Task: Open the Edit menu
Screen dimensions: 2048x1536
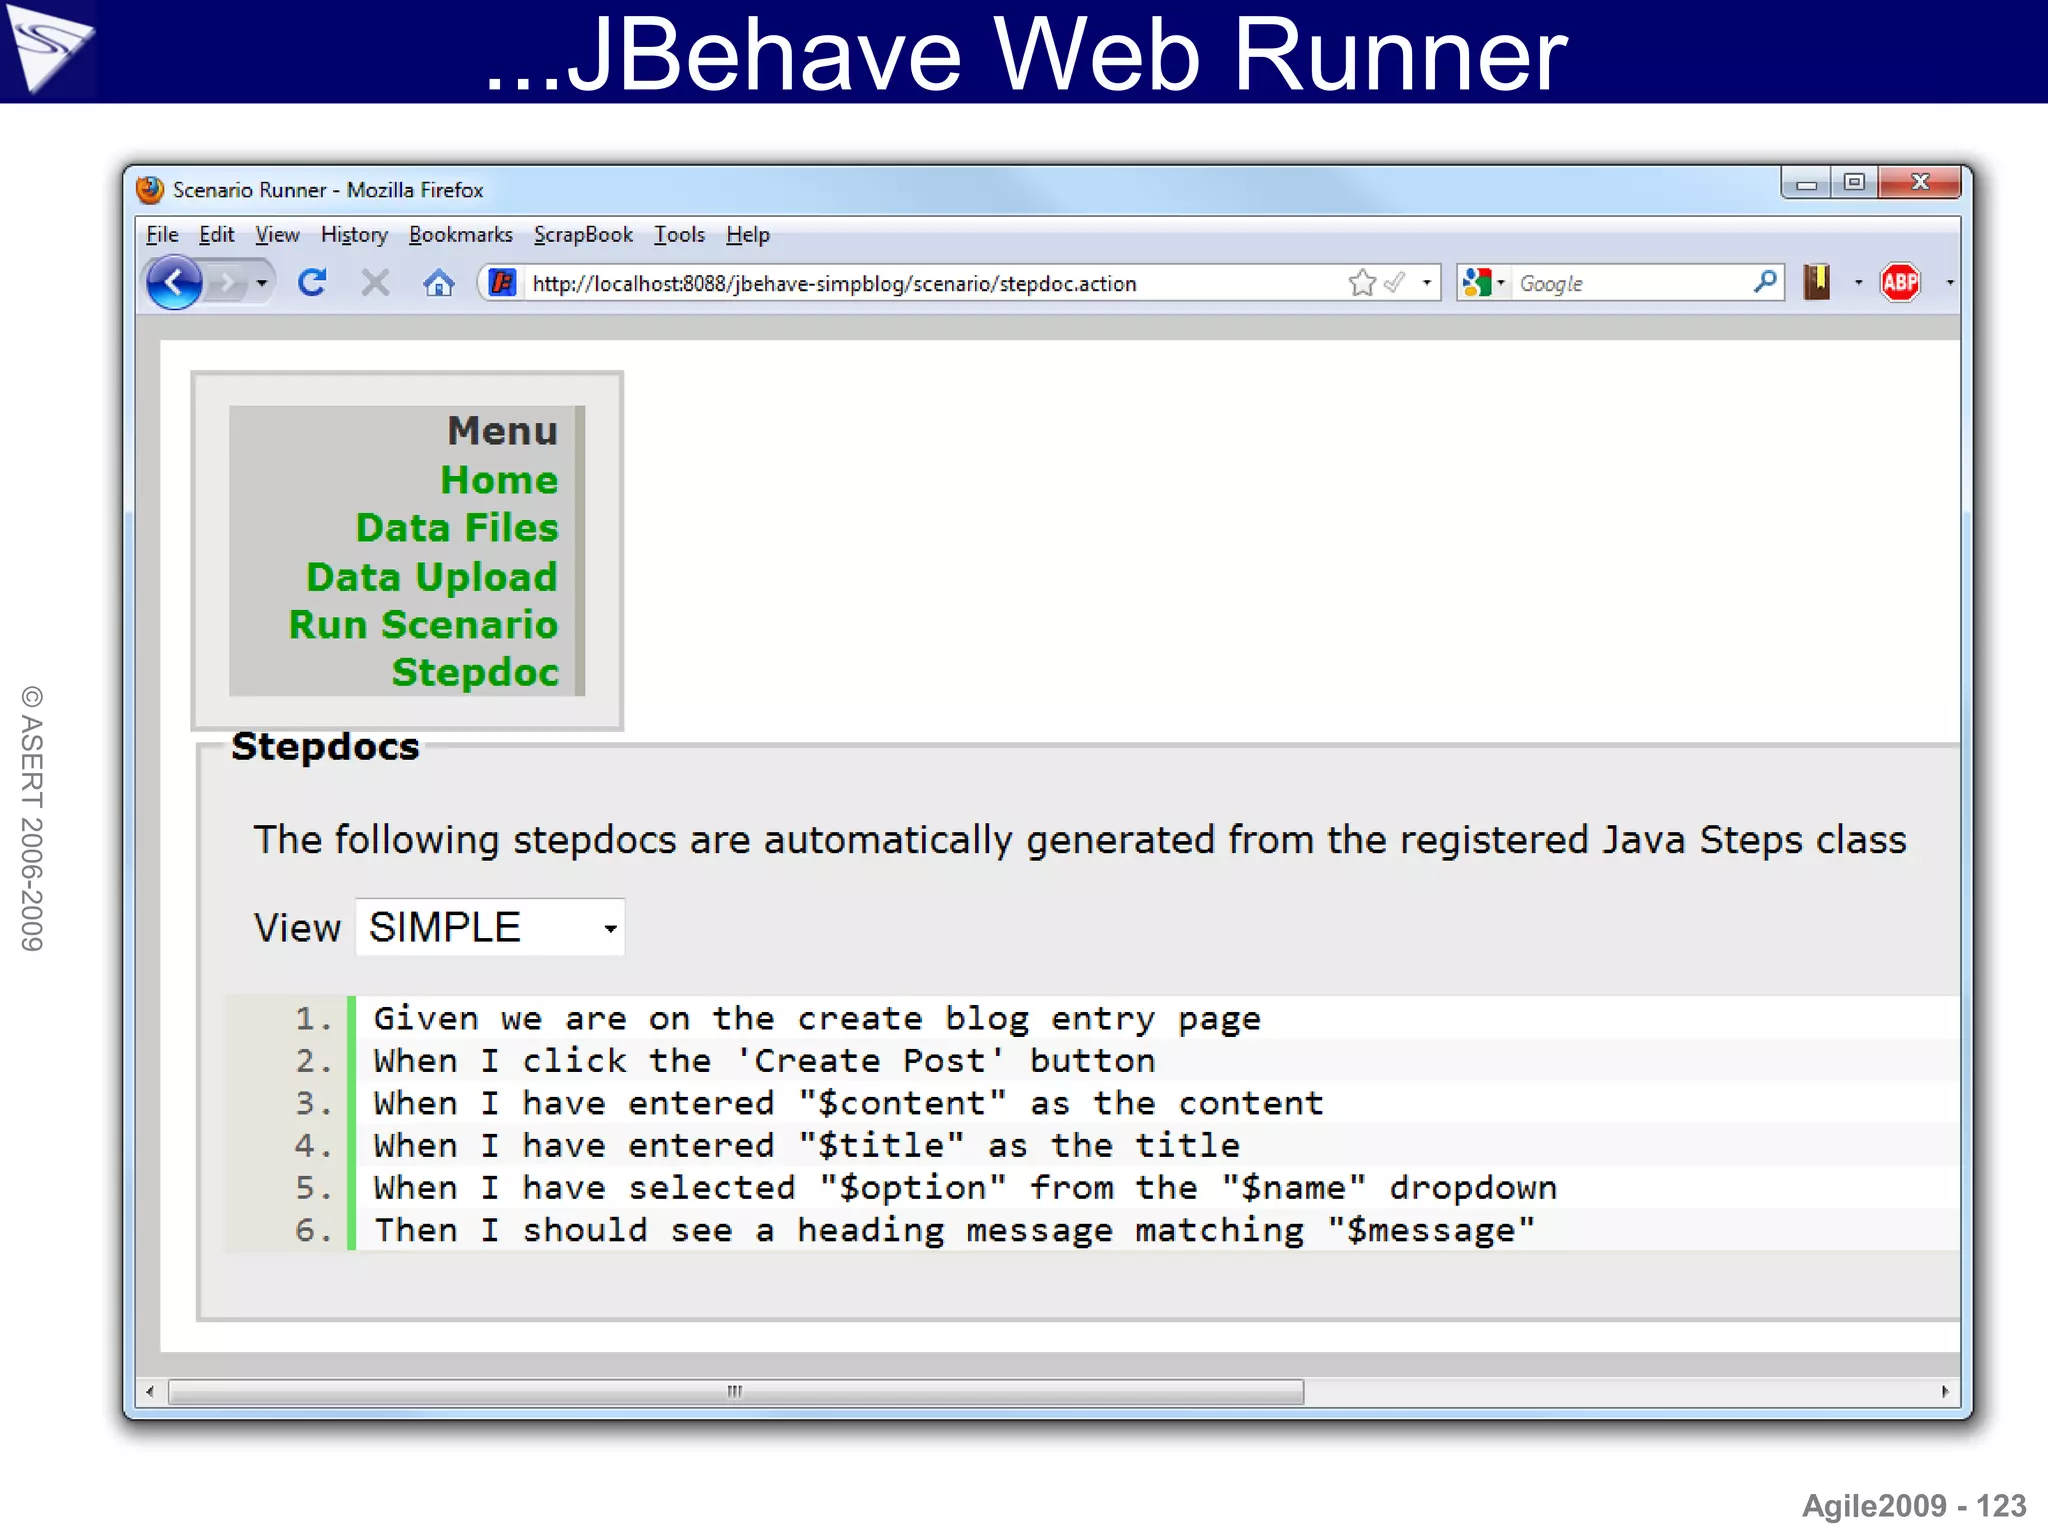Action: pyautogui.click(x=216, y=234)
